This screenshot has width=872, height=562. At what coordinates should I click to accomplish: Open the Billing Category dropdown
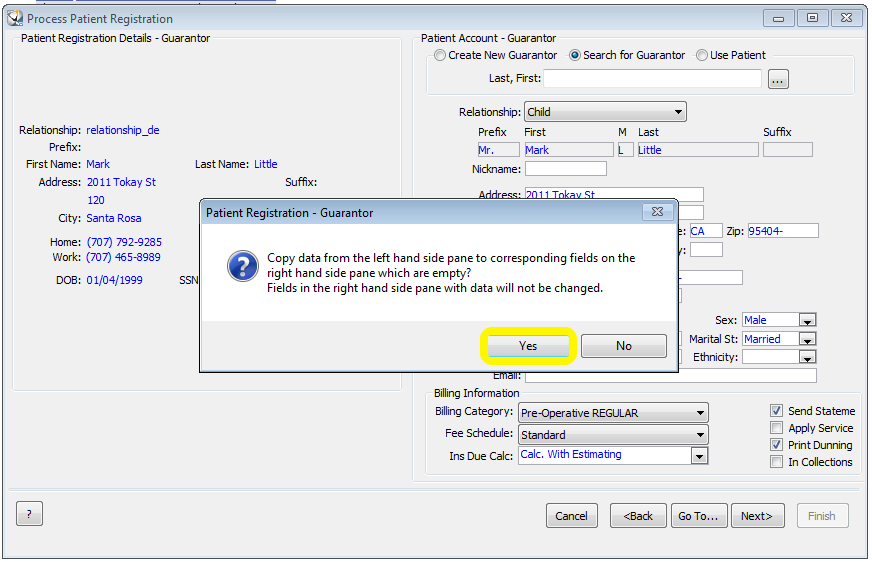613,413
